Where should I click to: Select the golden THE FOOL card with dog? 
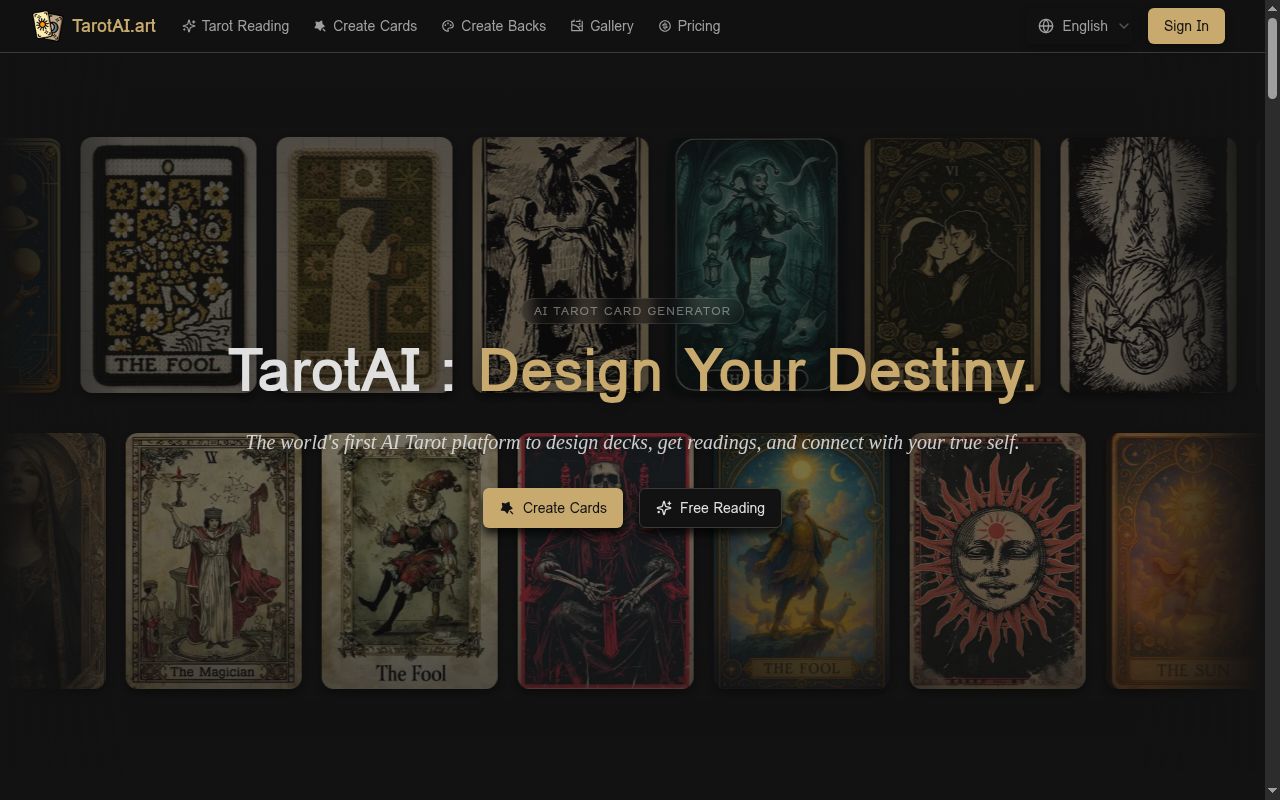point(801,561)
